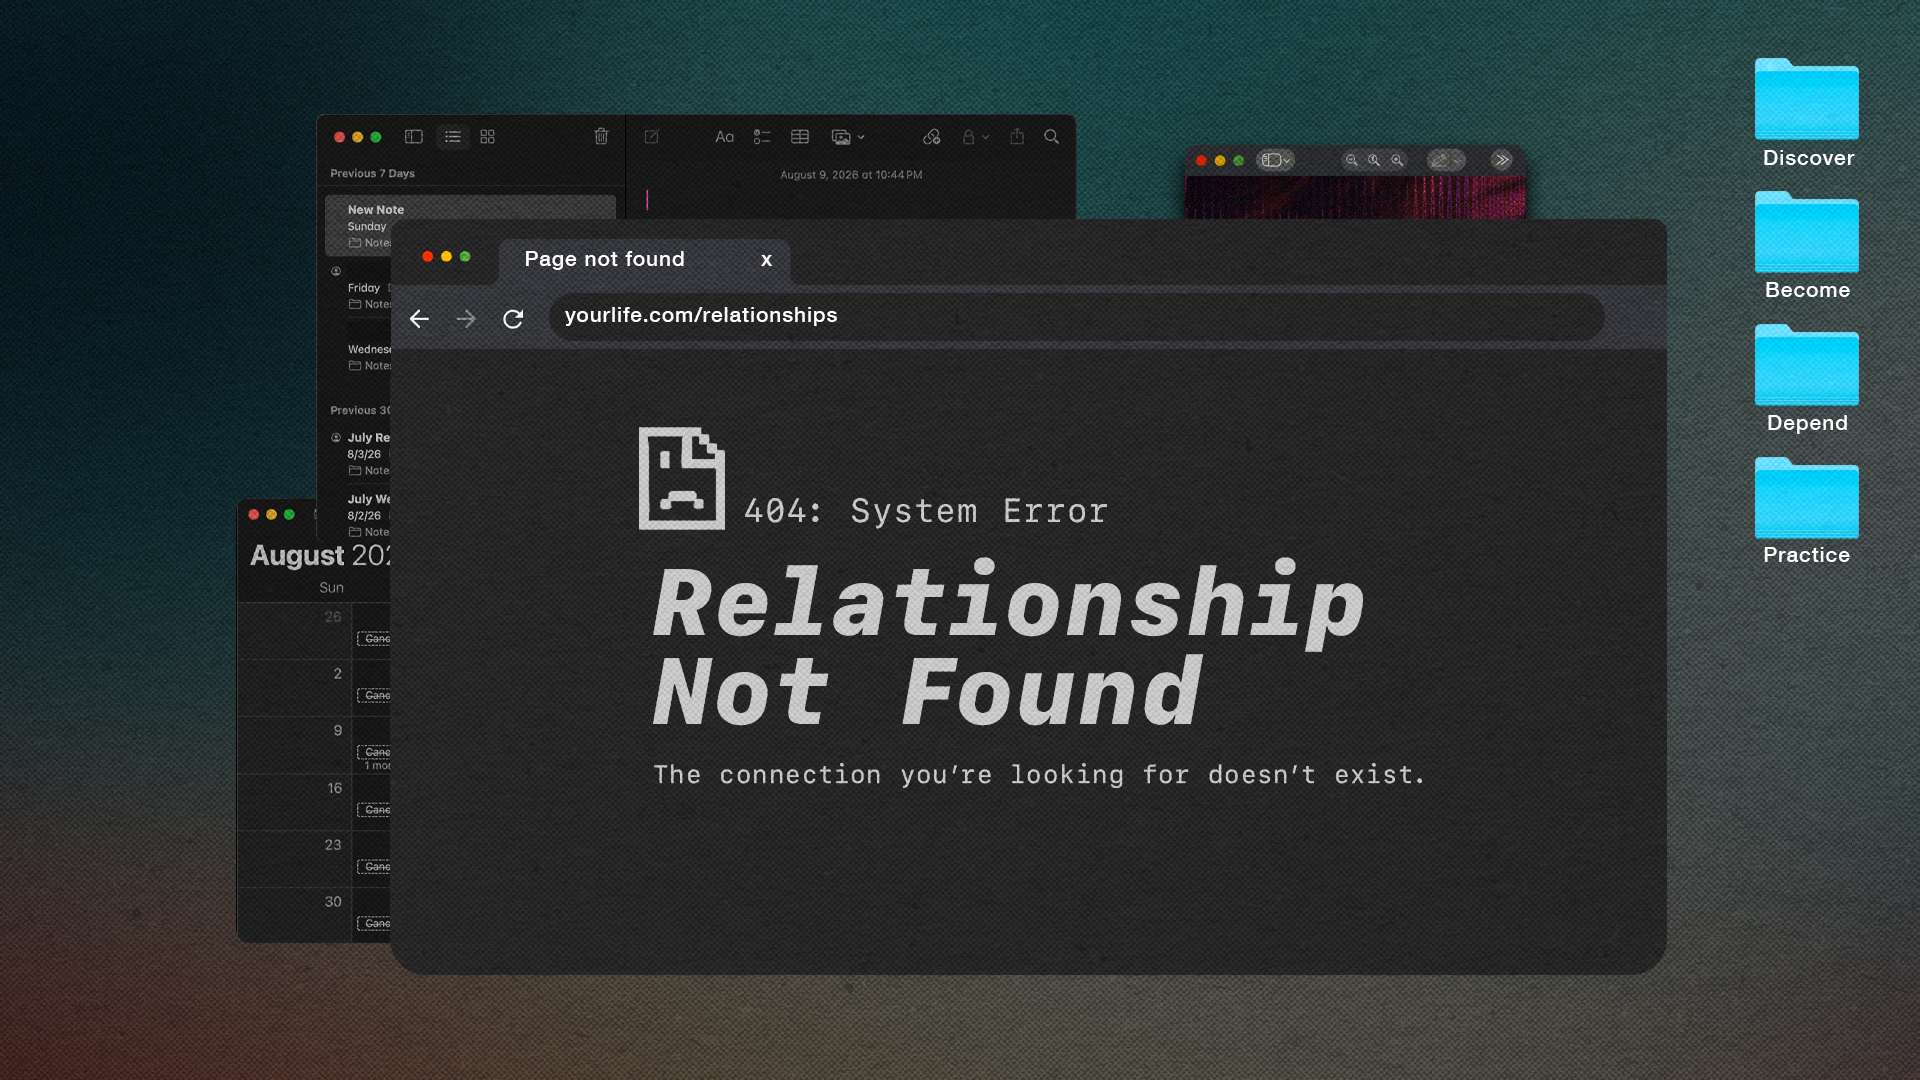Go back using the browser's back arrow
The width and height of the screenshot is (1920, 1080).
click(419, 319)
